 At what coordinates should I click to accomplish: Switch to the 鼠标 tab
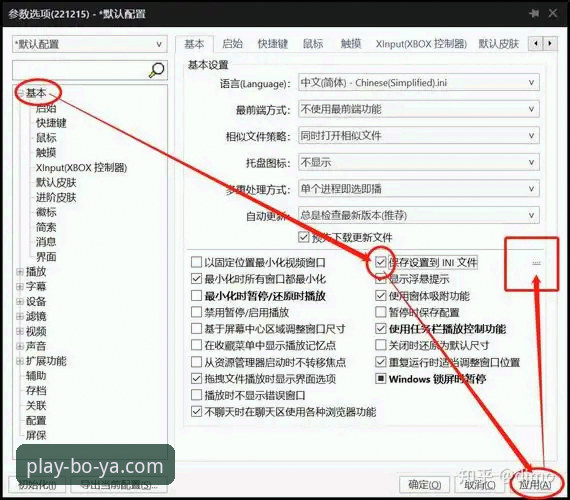[x=313, y=44]
